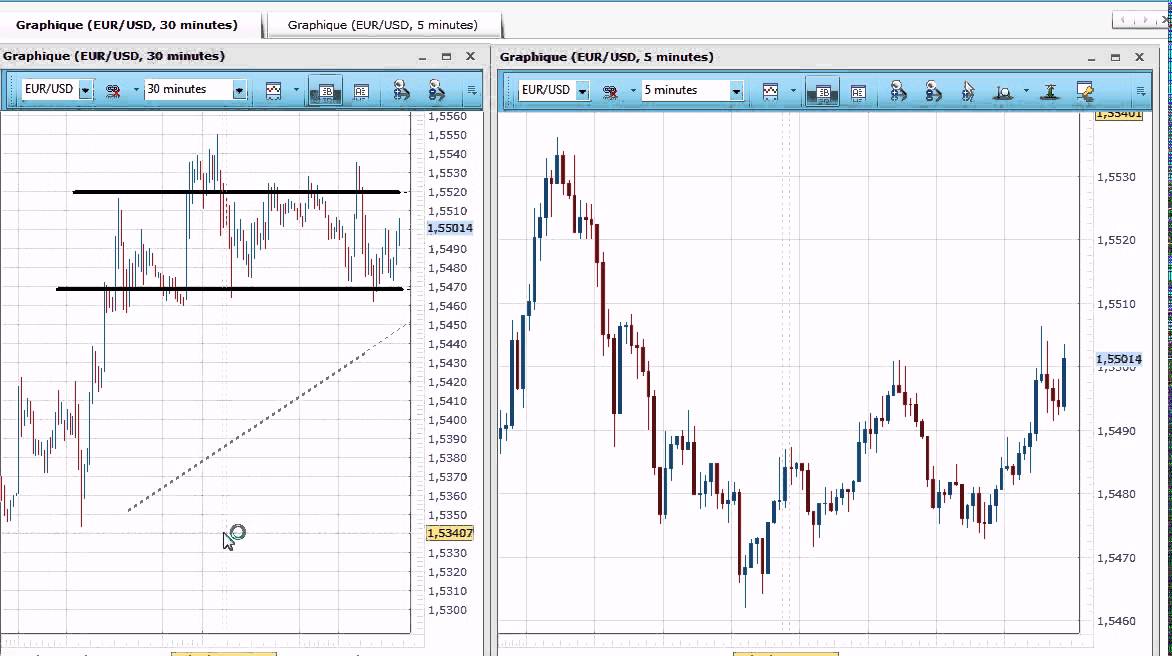1172x656 pixels.
Task: Click the 1,5530 axis value in 5 minutes chart
Action: click(1116, 177)
